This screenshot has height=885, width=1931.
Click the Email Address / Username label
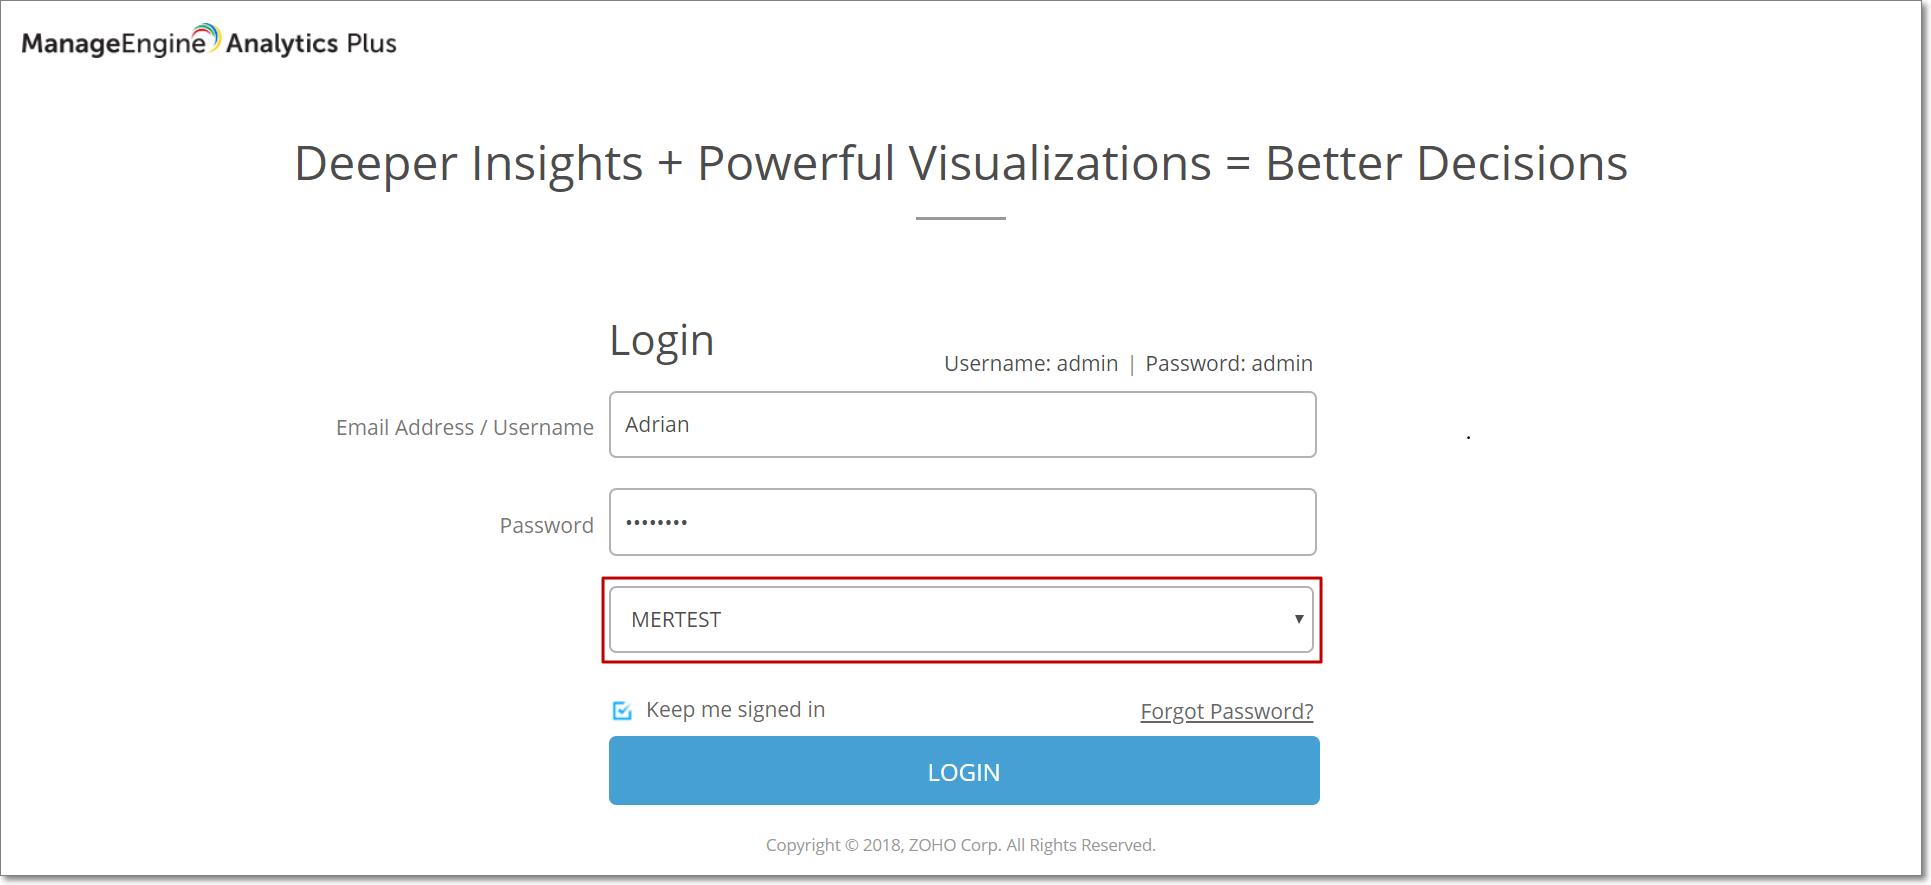click(x=464, y=428)
